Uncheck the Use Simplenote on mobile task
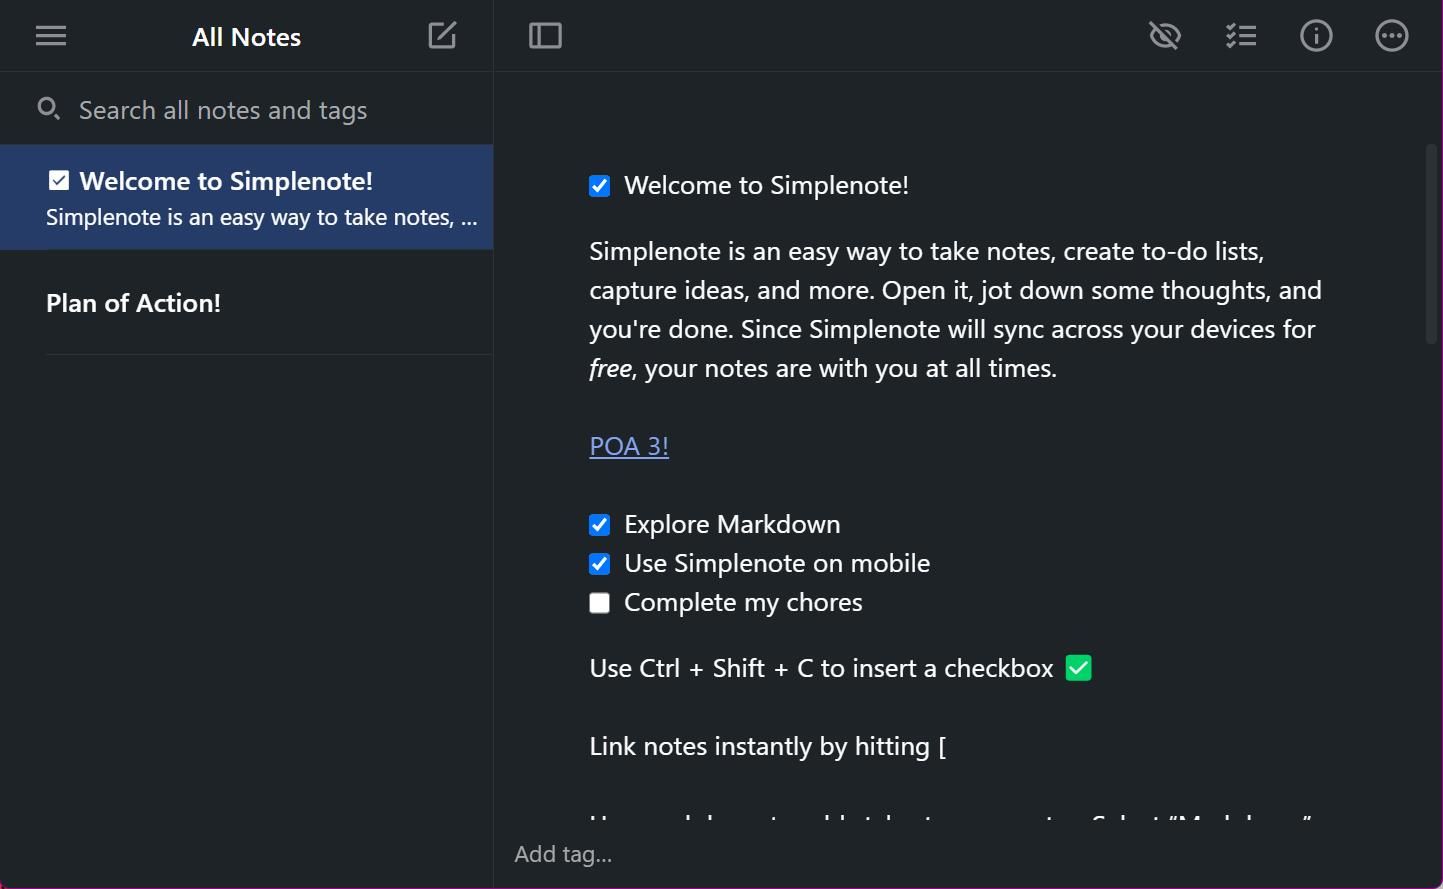This screenshot has width=1443, height=889. (x=599, y=563)
